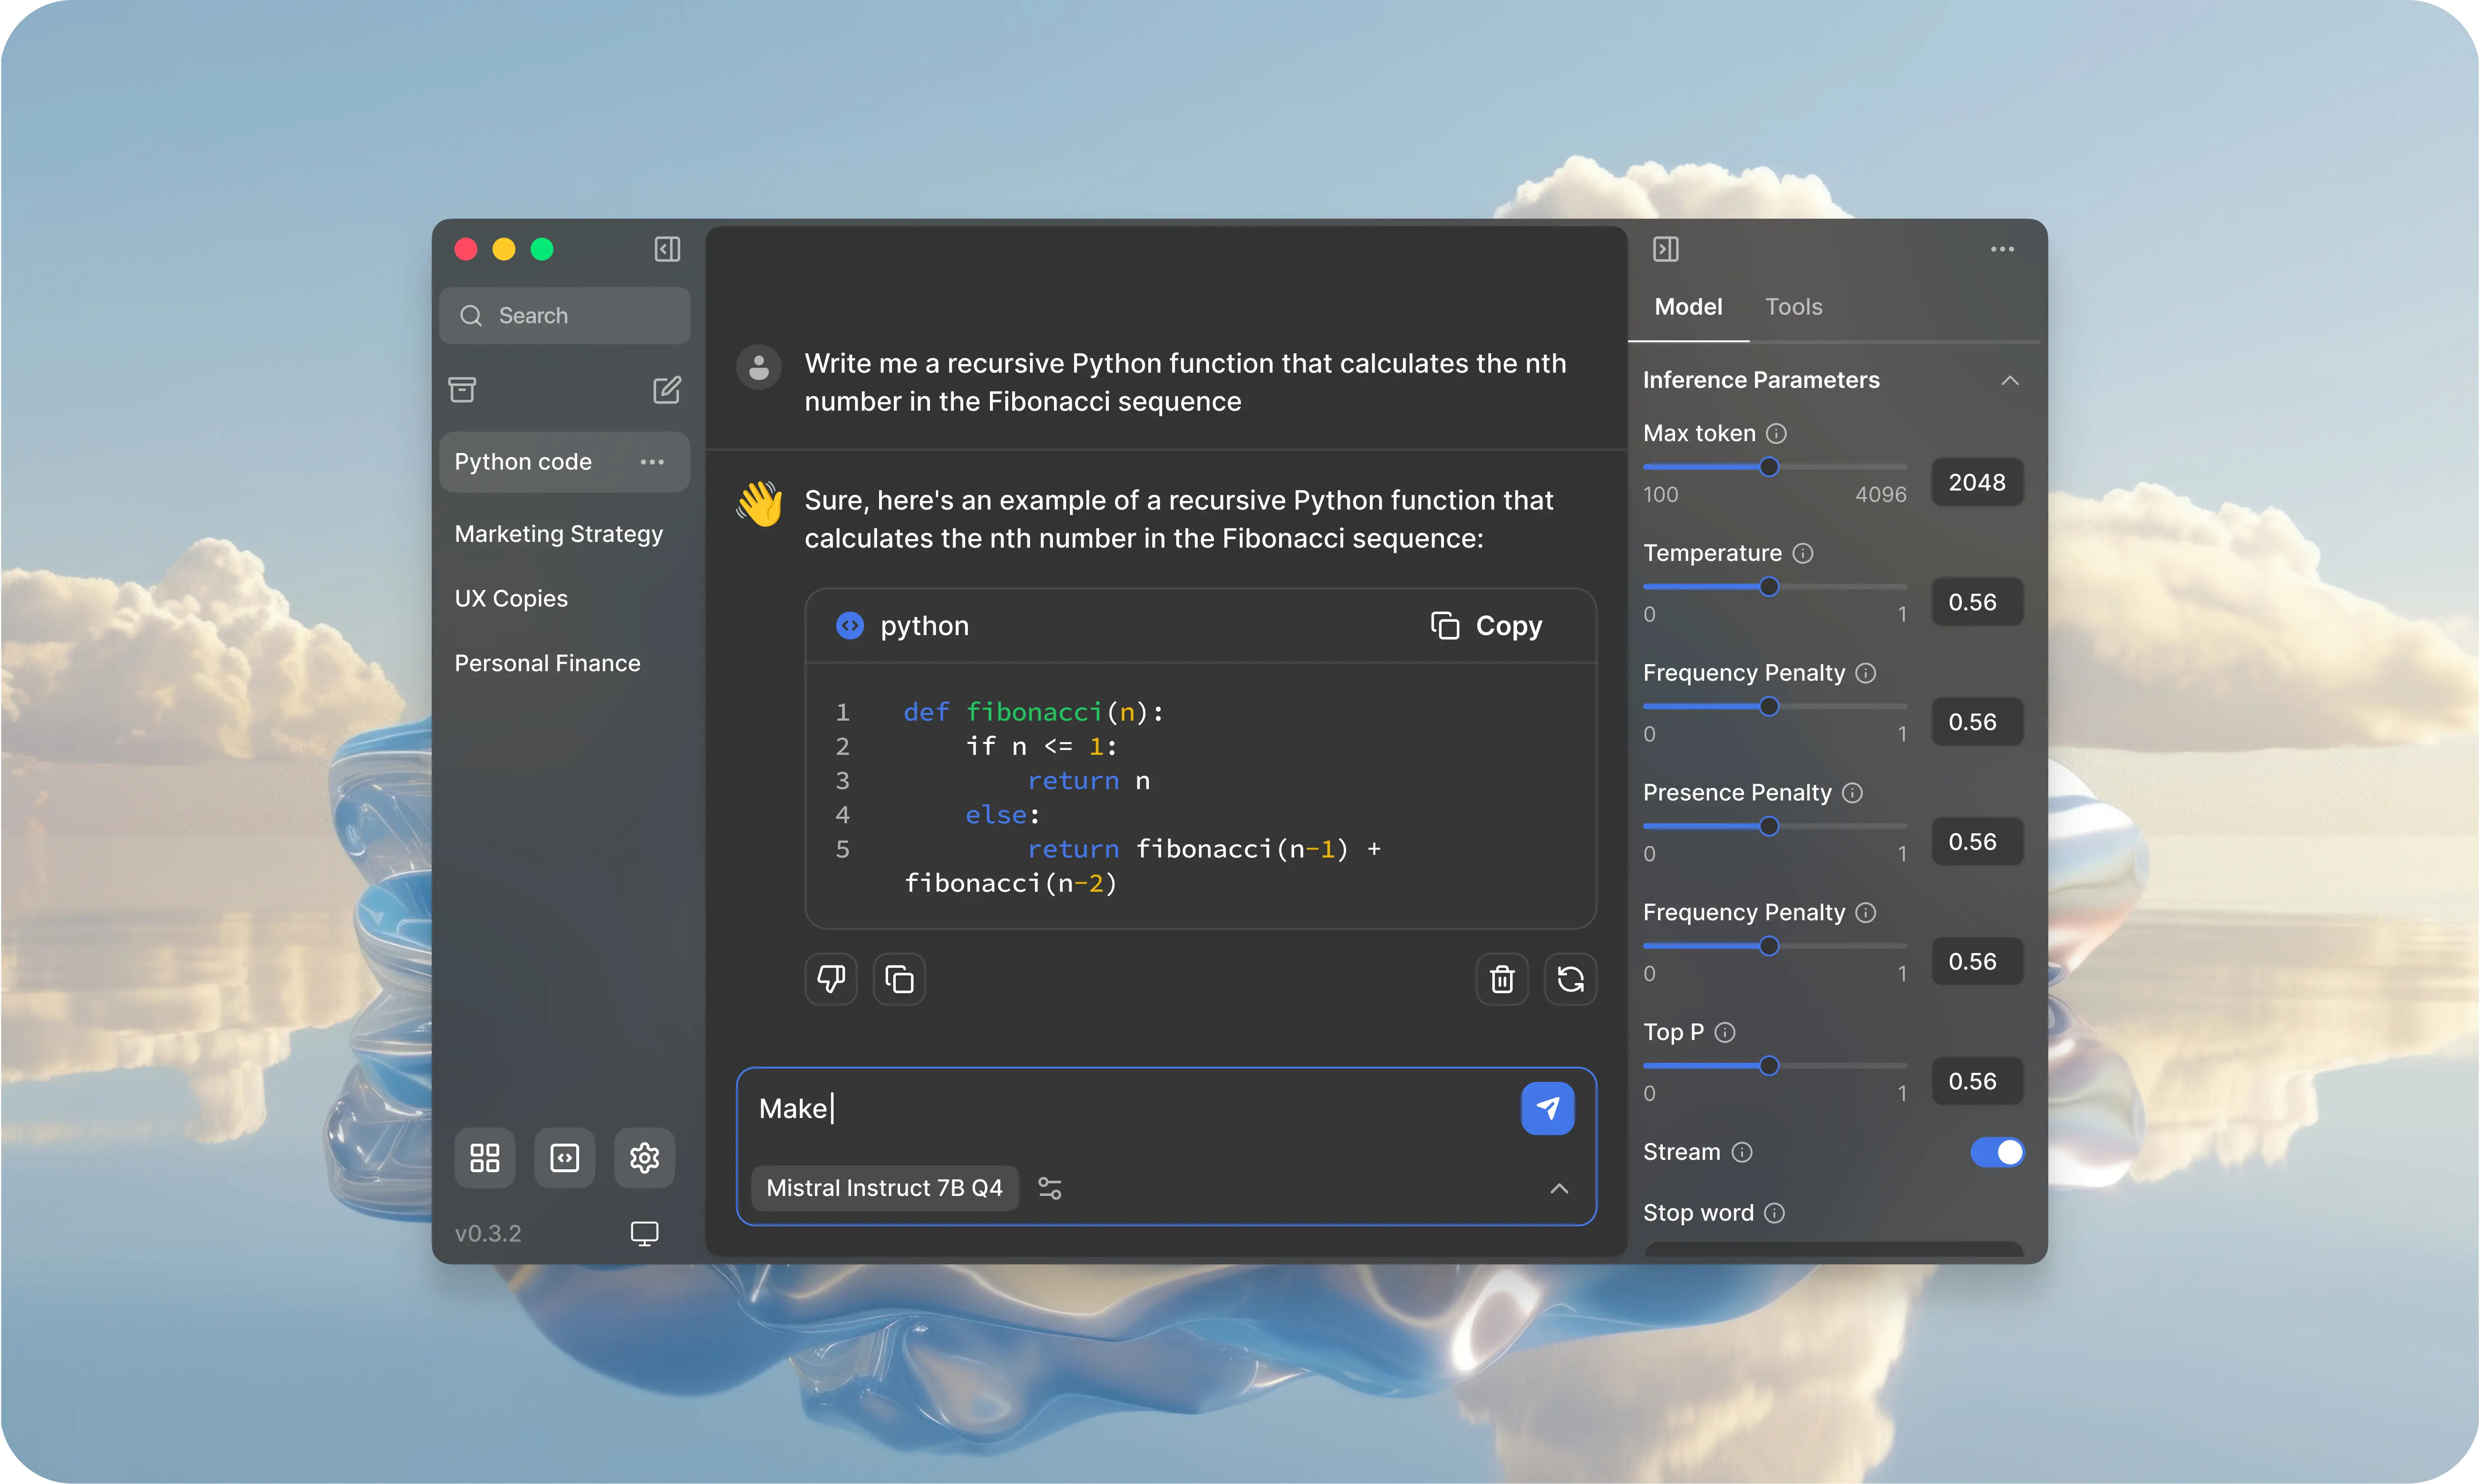Give thumbs down to the response
The width and height of the screenshot is (2480, 1484).
point(830,979)
